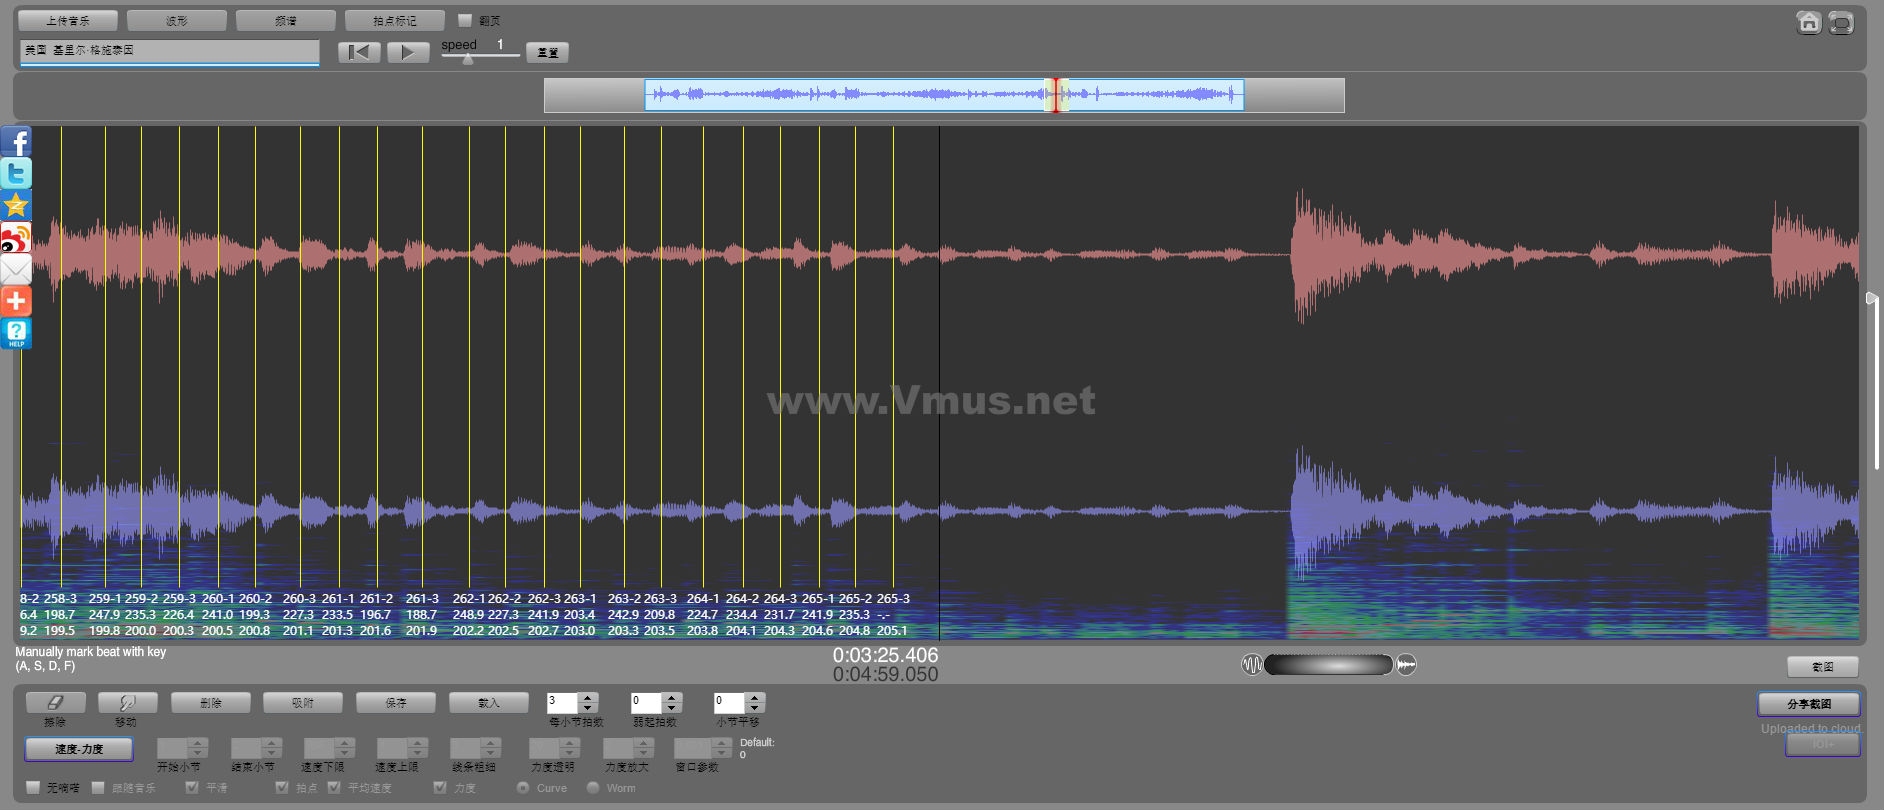Increase the 每小节拍数 beats-per-bar stepper

click(x=588, y=698)
